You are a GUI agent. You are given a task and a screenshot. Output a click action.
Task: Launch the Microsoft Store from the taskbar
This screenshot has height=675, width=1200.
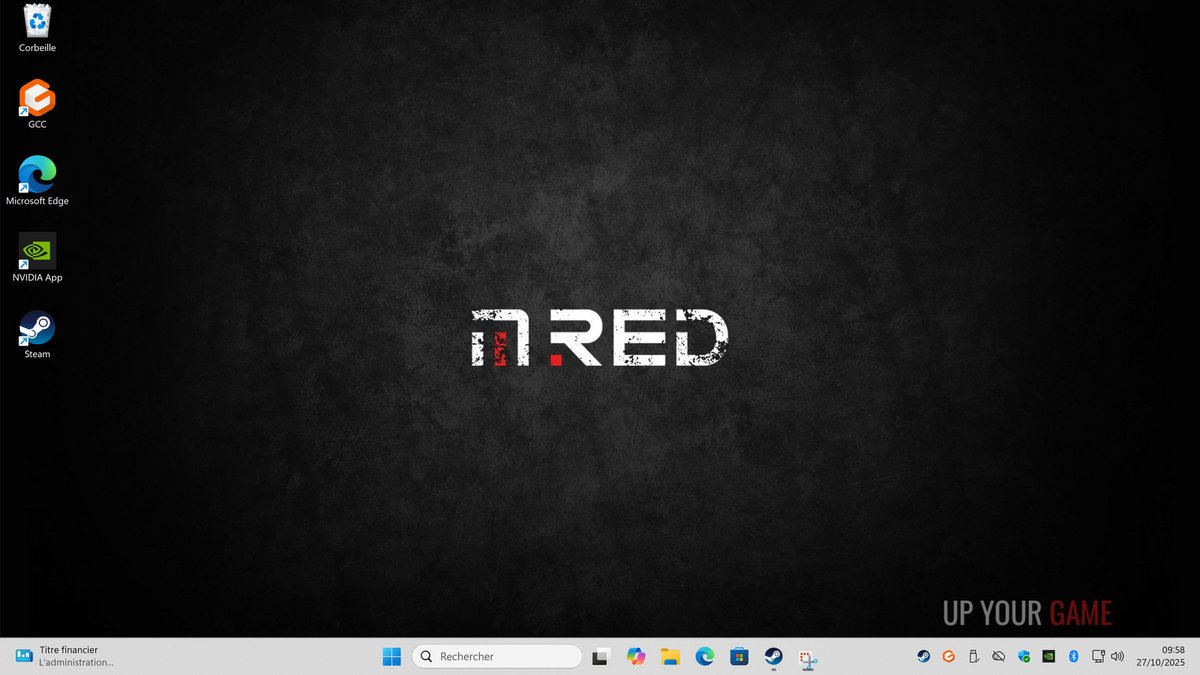(738, 656)
